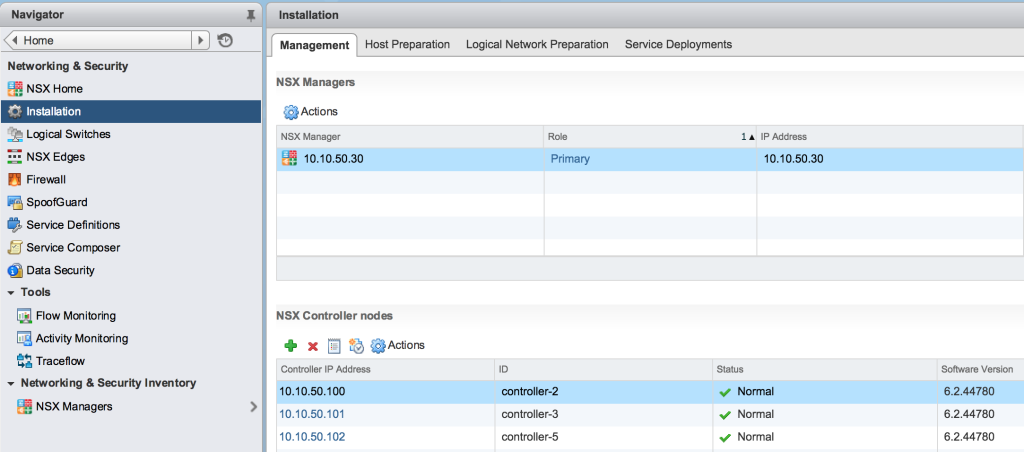The width and height of the screenshot is (1024, 452).
Task: Click the Traceflow icon
Action: point(25,361)
